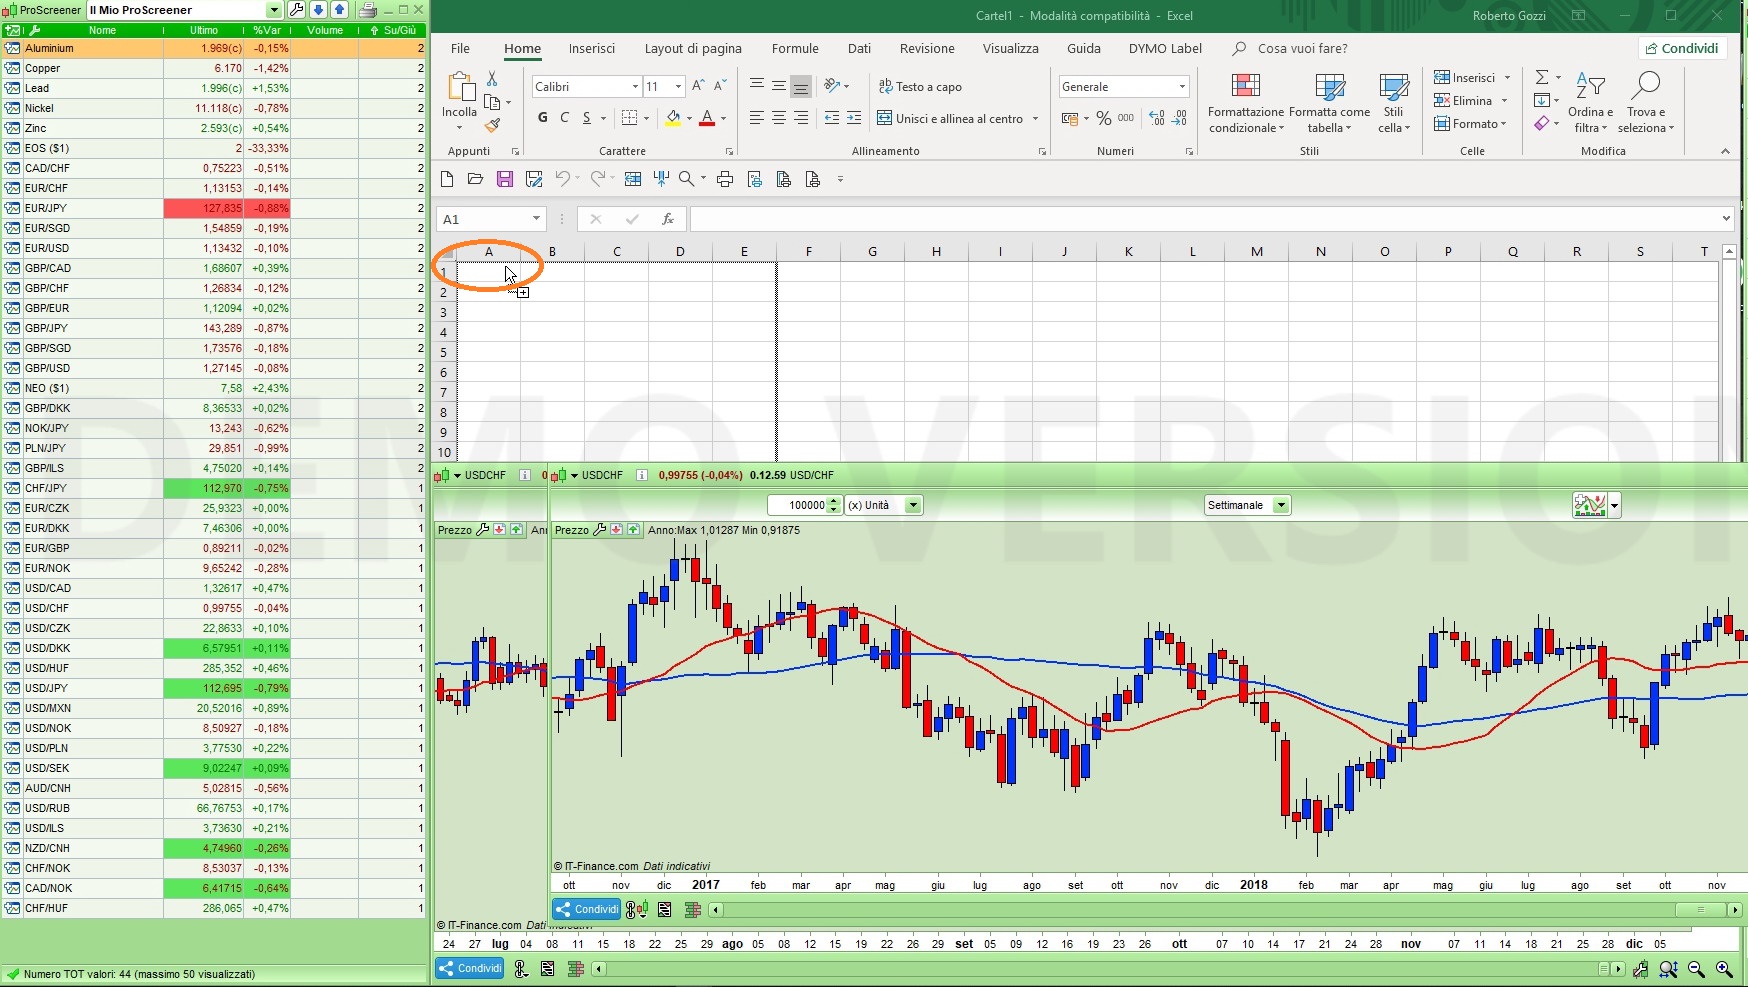Click the print icon in quick toolbar

click(725, 179)
